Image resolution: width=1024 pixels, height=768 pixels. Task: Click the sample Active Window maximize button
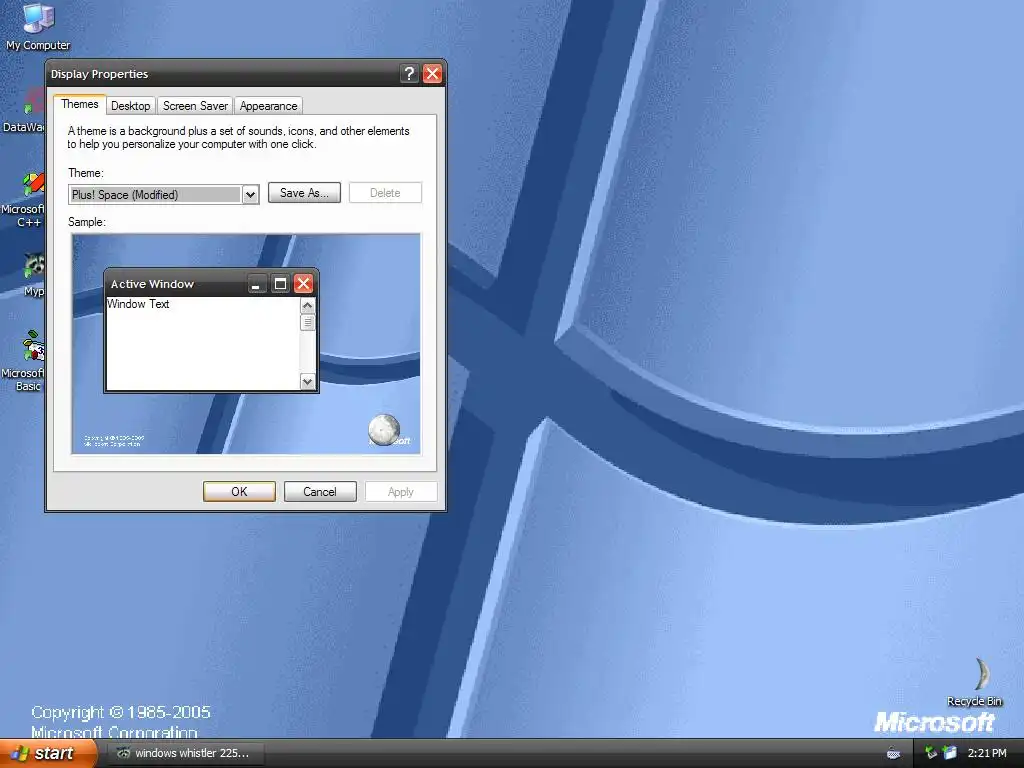coord(280,284)
